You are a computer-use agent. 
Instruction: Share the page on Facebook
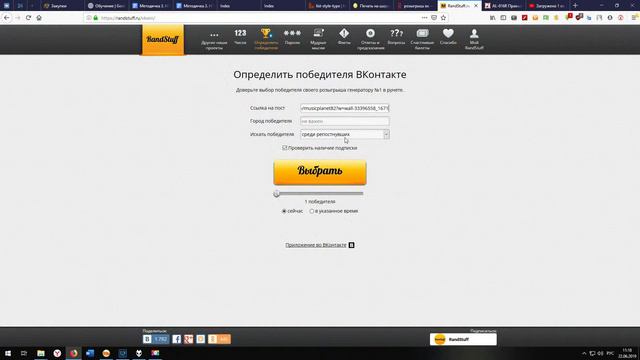(176, 339)
